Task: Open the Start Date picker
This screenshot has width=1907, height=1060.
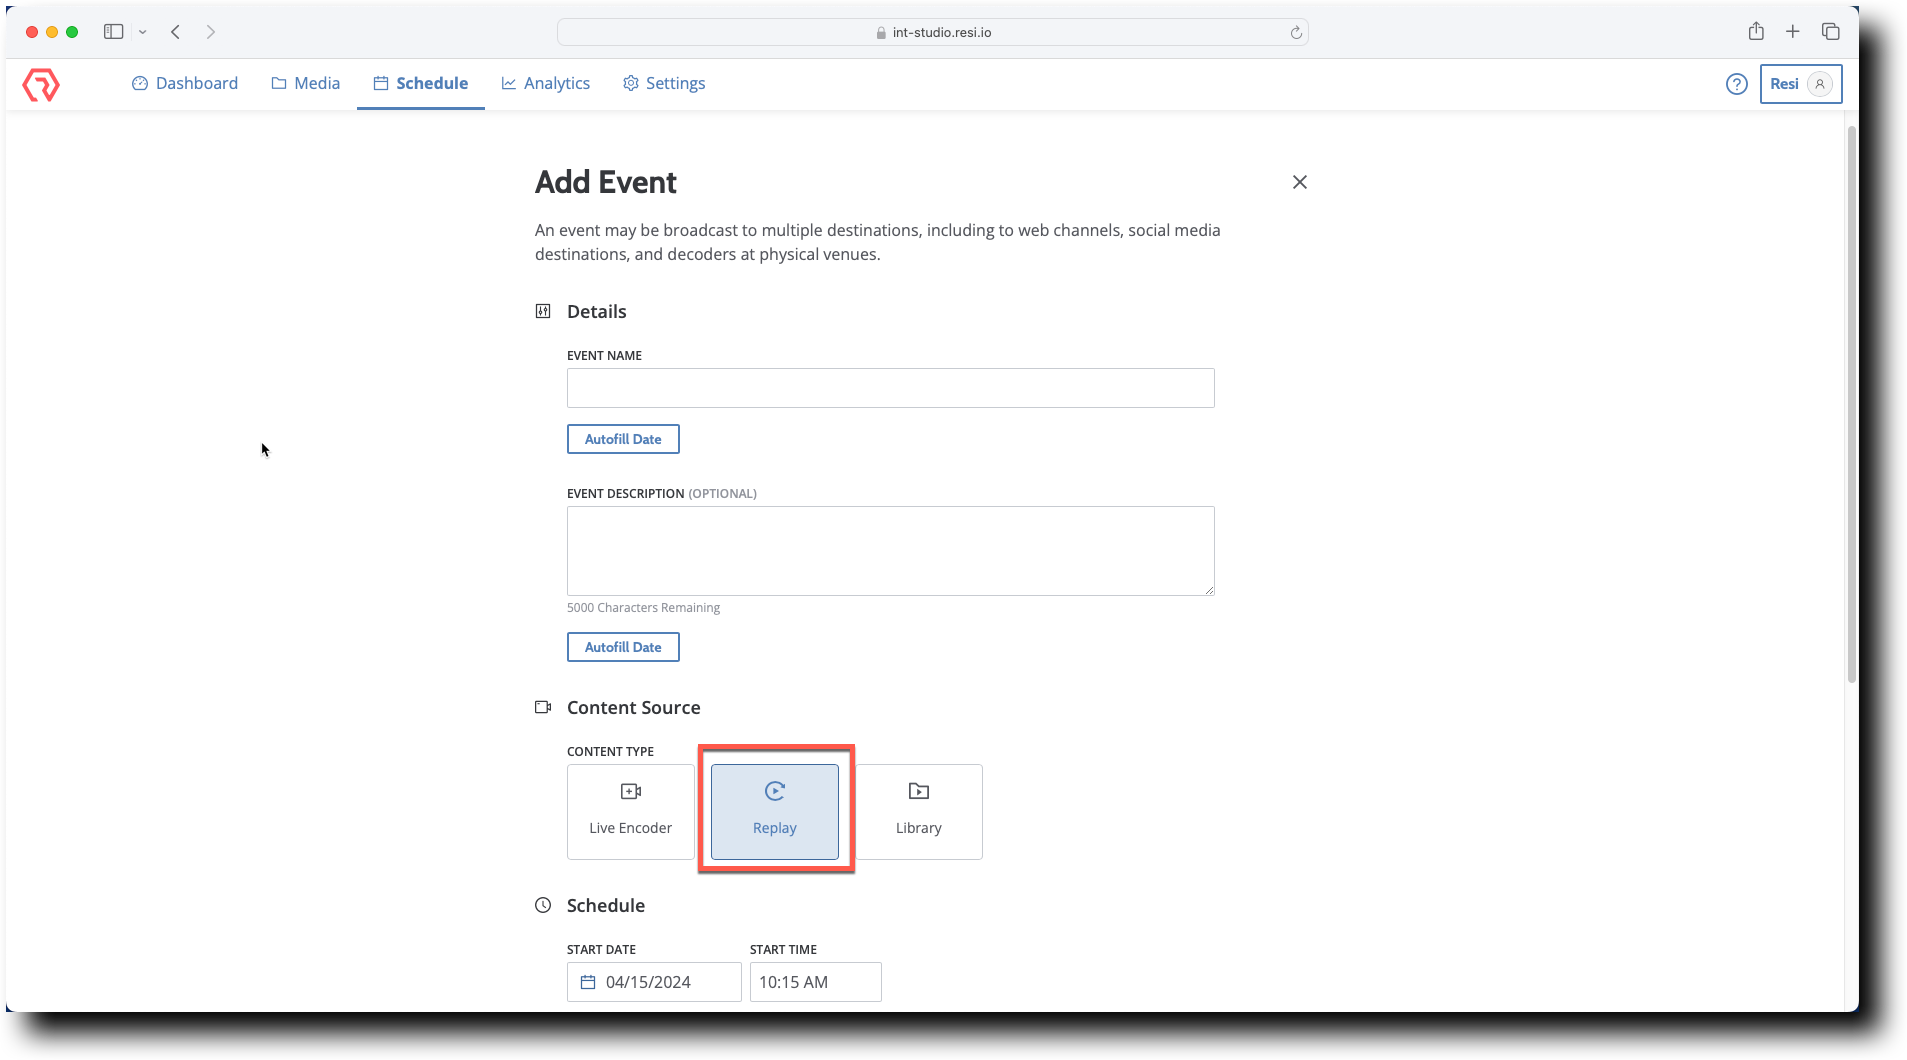Action: pyautogui.click(x=652, y=982)
